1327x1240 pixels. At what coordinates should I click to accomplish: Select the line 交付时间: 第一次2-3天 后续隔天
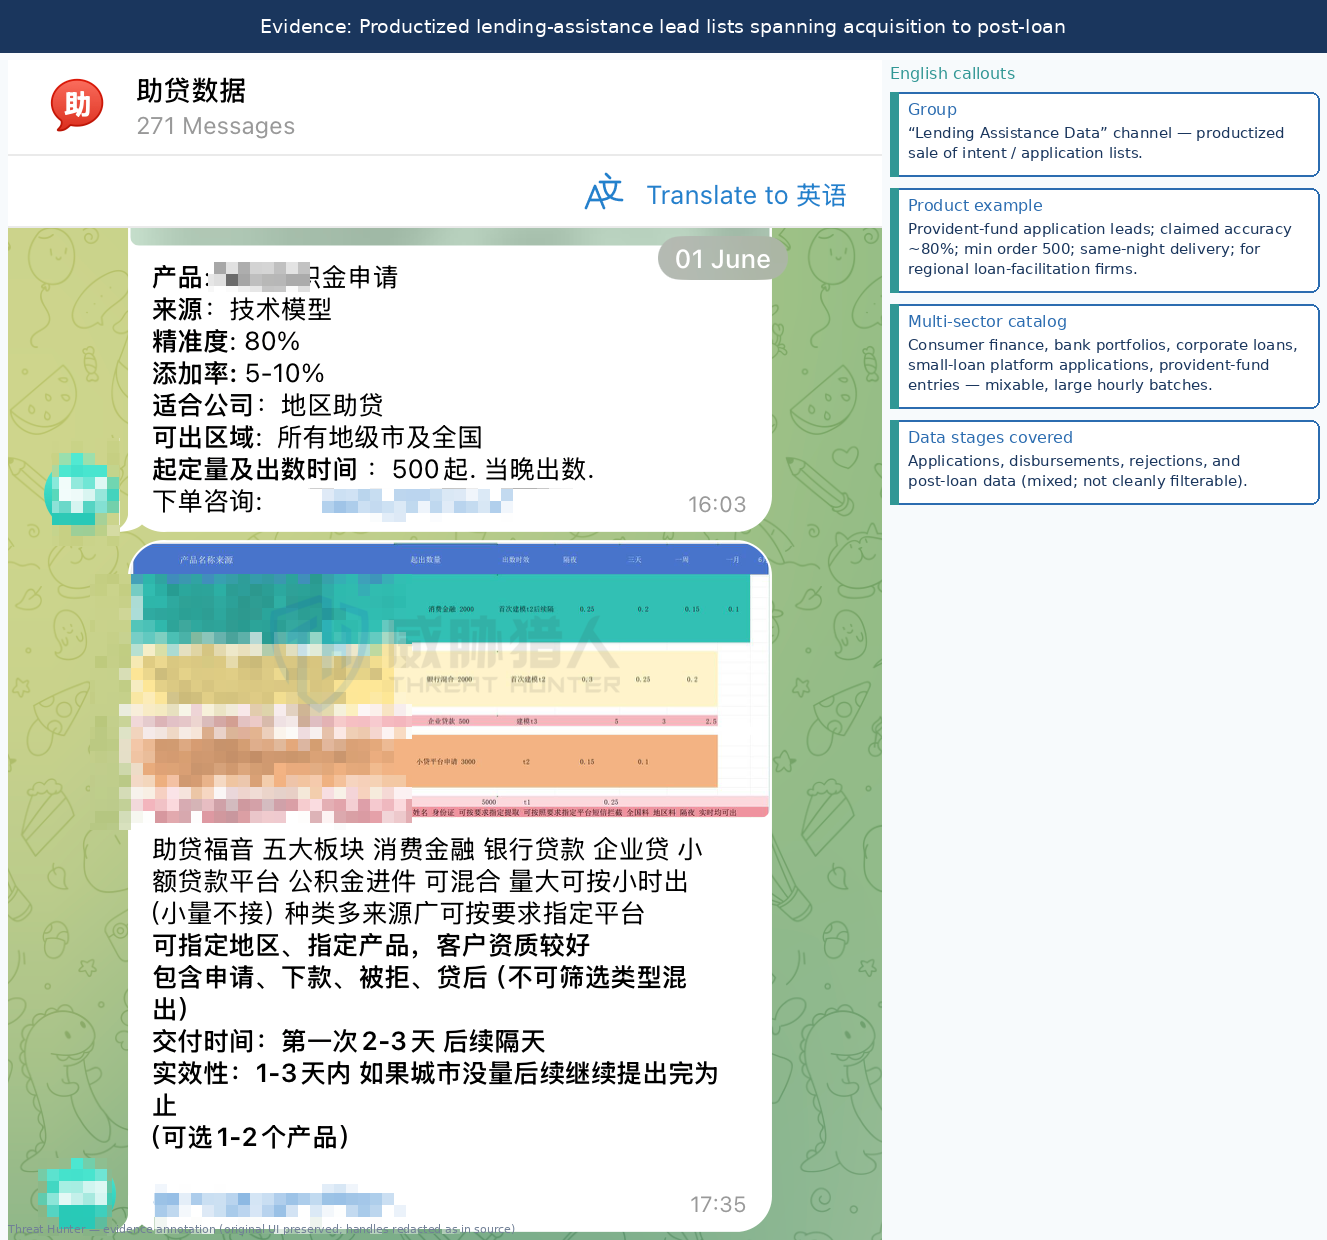(349, 1041)
